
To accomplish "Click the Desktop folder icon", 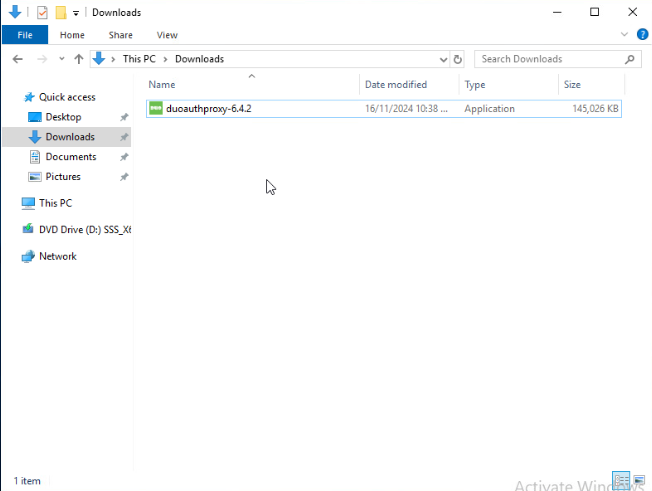I will (x=35, y=117).
